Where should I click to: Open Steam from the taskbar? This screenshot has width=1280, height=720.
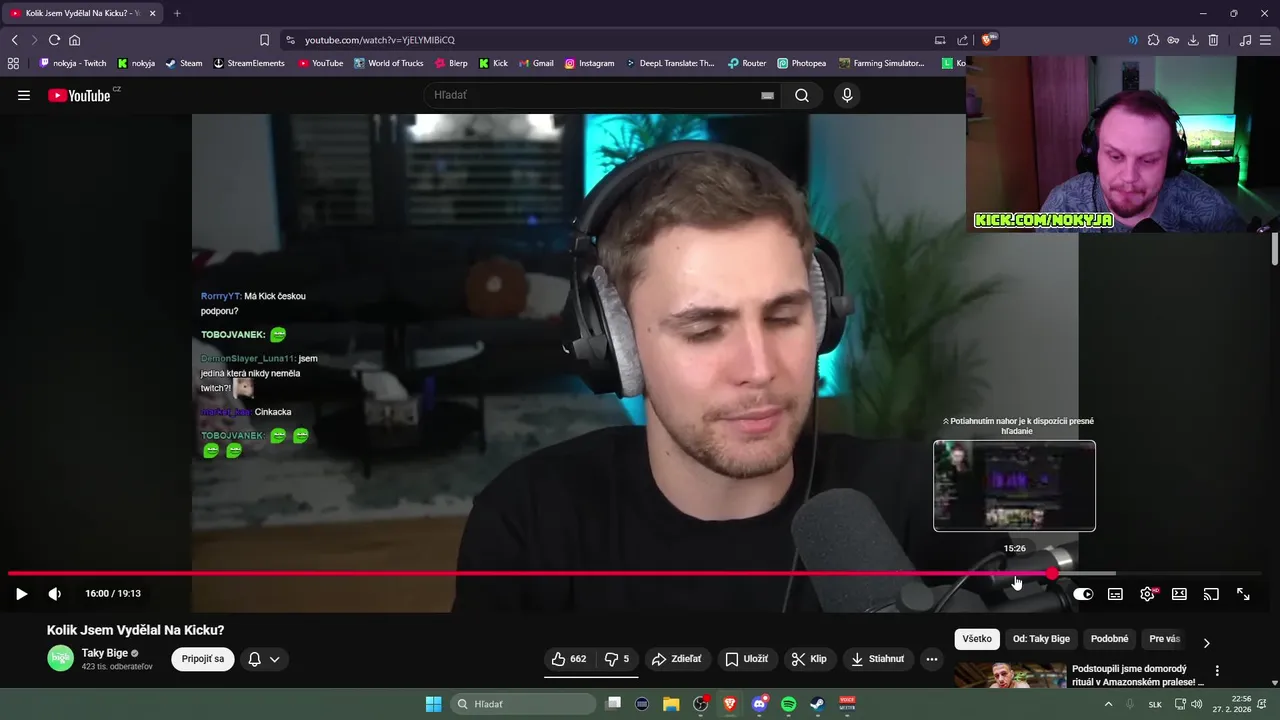(817, 704)
